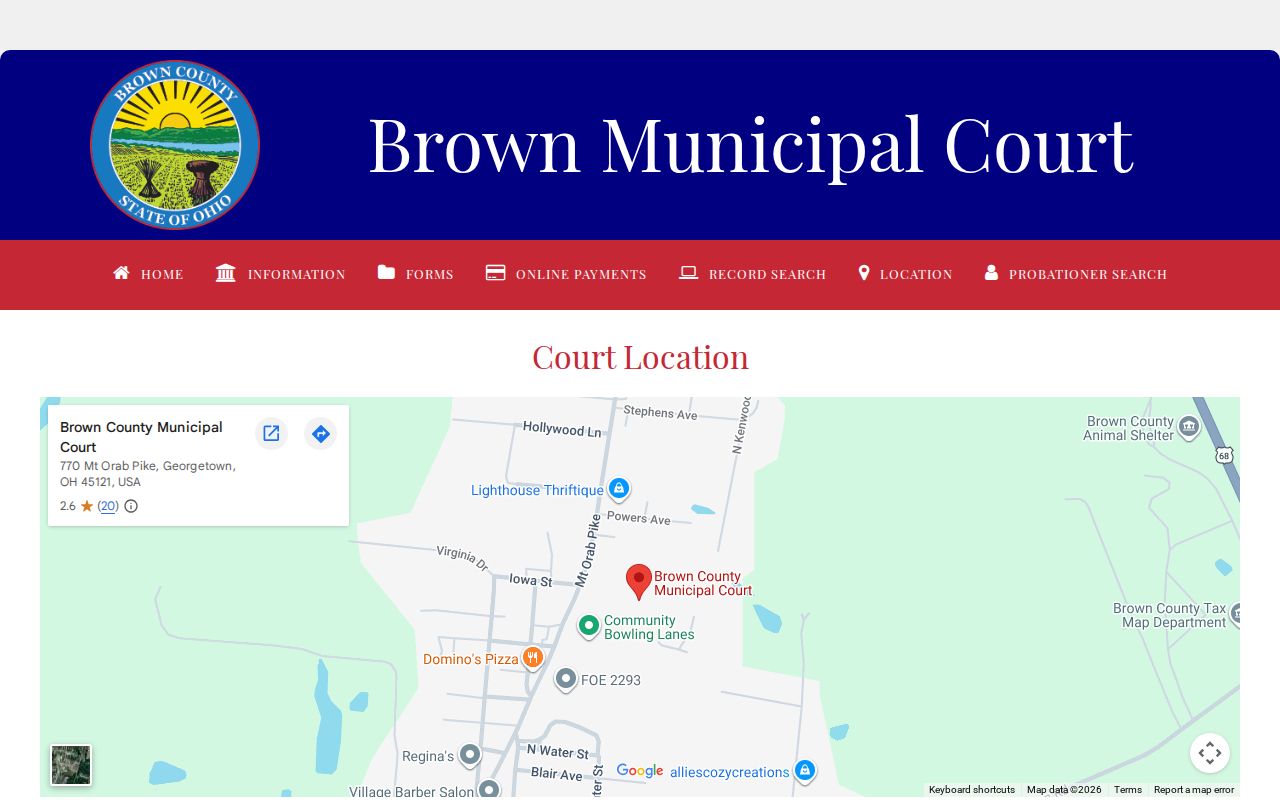The height and width of the screenshot is (800, 1280).
Task: Click the Village Barber Salon marker
Action: [488, 789]
